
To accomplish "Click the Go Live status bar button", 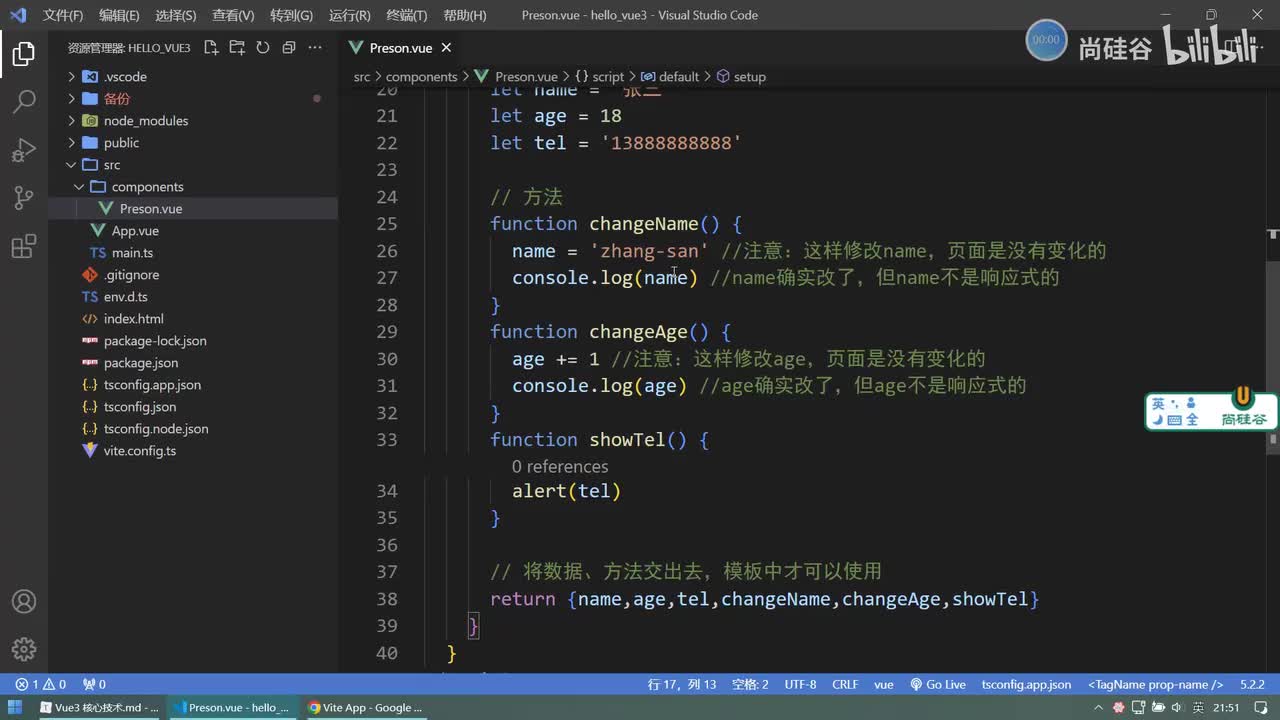I will click(938, 685).
